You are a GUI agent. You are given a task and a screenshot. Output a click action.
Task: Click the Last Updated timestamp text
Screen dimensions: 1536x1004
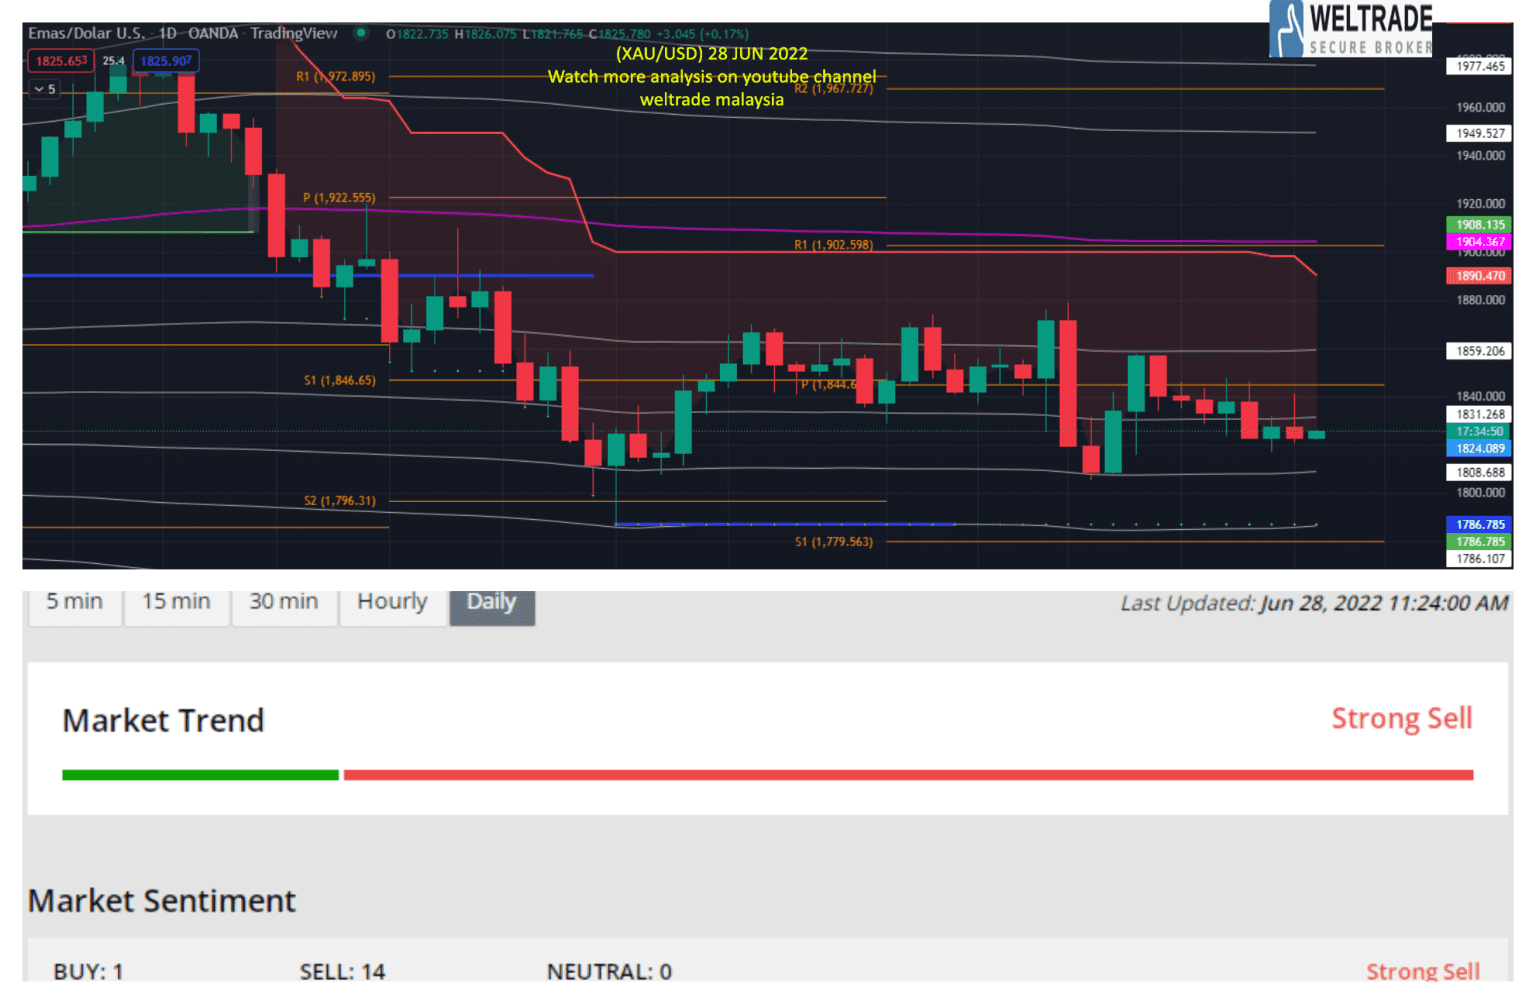coord(1314,603)
